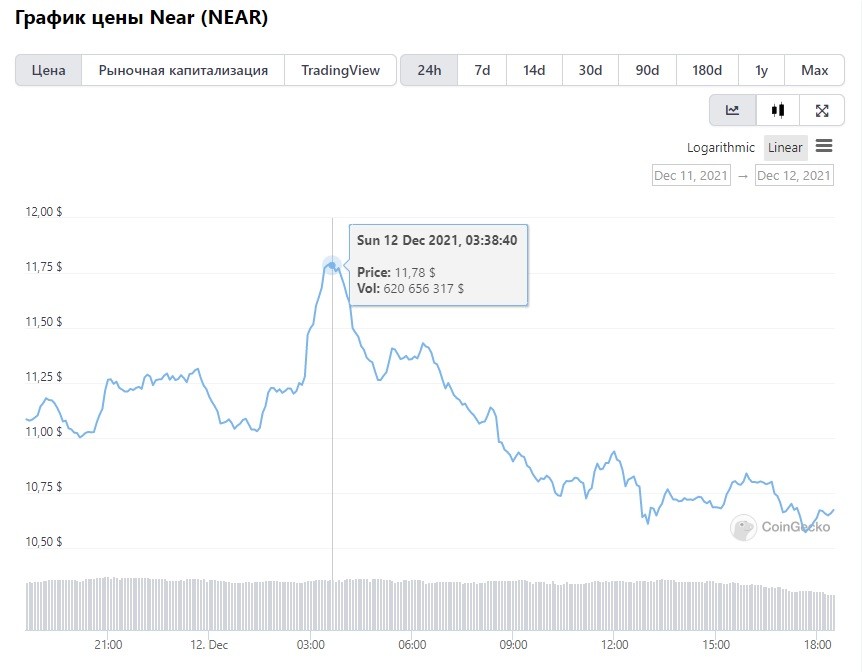Open the Dec 11, 2021 start date picker
Image resolution: width=862 pixels, height=672 pixels.
pyautogui.click(x=691, y=175)
